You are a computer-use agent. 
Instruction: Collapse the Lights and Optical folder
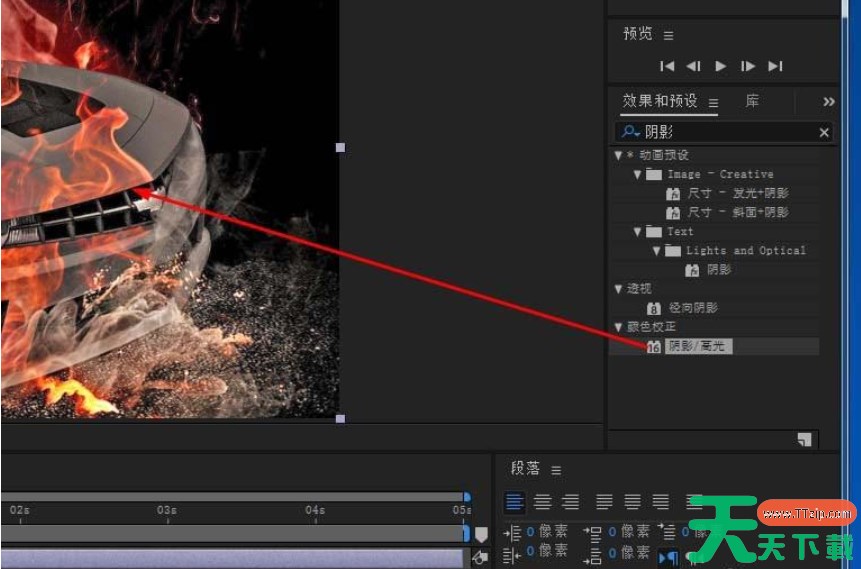(657, 251)
